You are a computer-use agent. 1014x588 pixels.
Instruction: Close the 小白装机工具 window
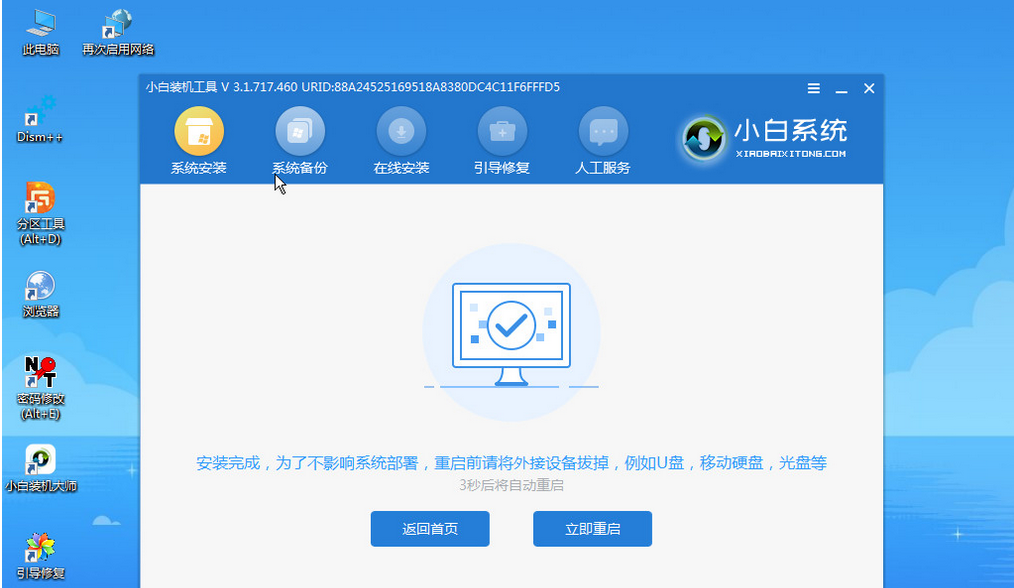tap(869, 88)
